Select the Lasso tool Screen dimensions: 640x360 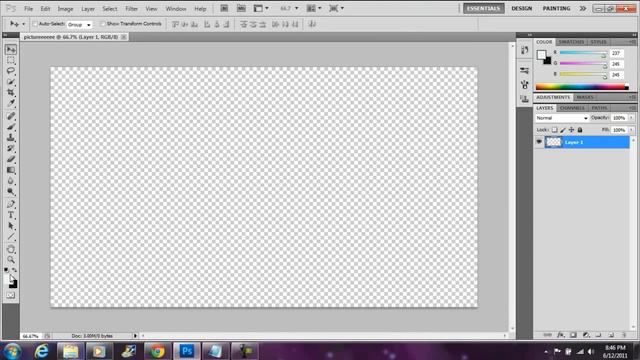(x=11, y=71)
